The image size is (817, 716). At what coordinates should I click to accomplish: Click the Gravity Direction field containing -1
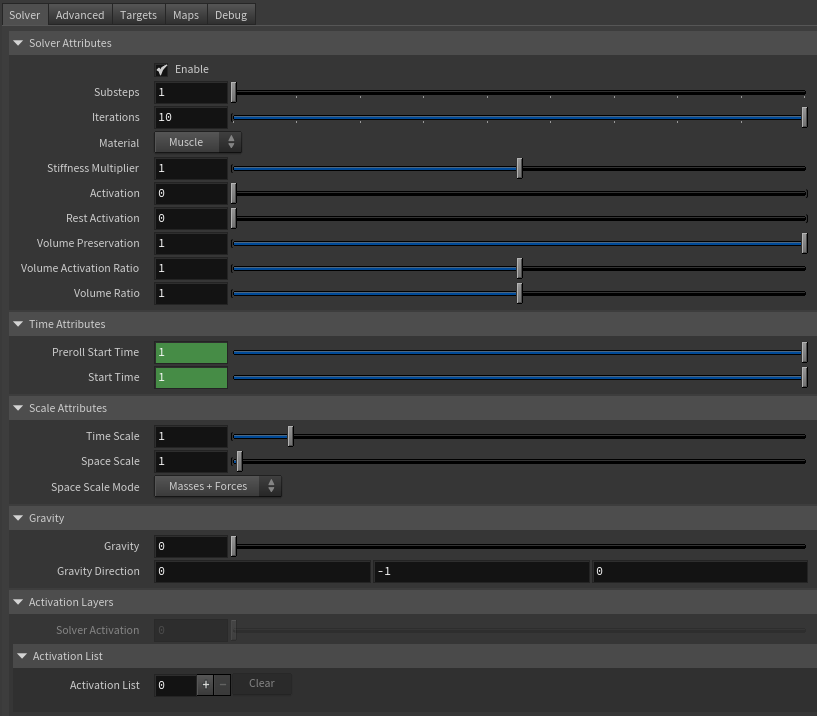tap(481, 571)
